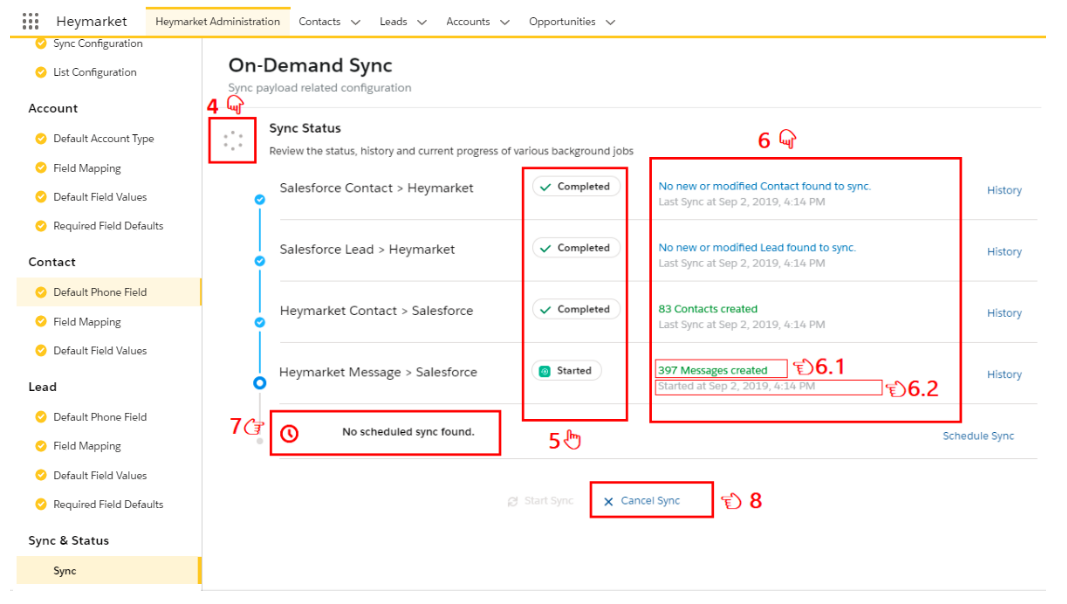Image resolution: width=1067 pixels, height=604 pixels.
Task: Click '83 Contacts created' status text
Action: click(x=708, y=309)
